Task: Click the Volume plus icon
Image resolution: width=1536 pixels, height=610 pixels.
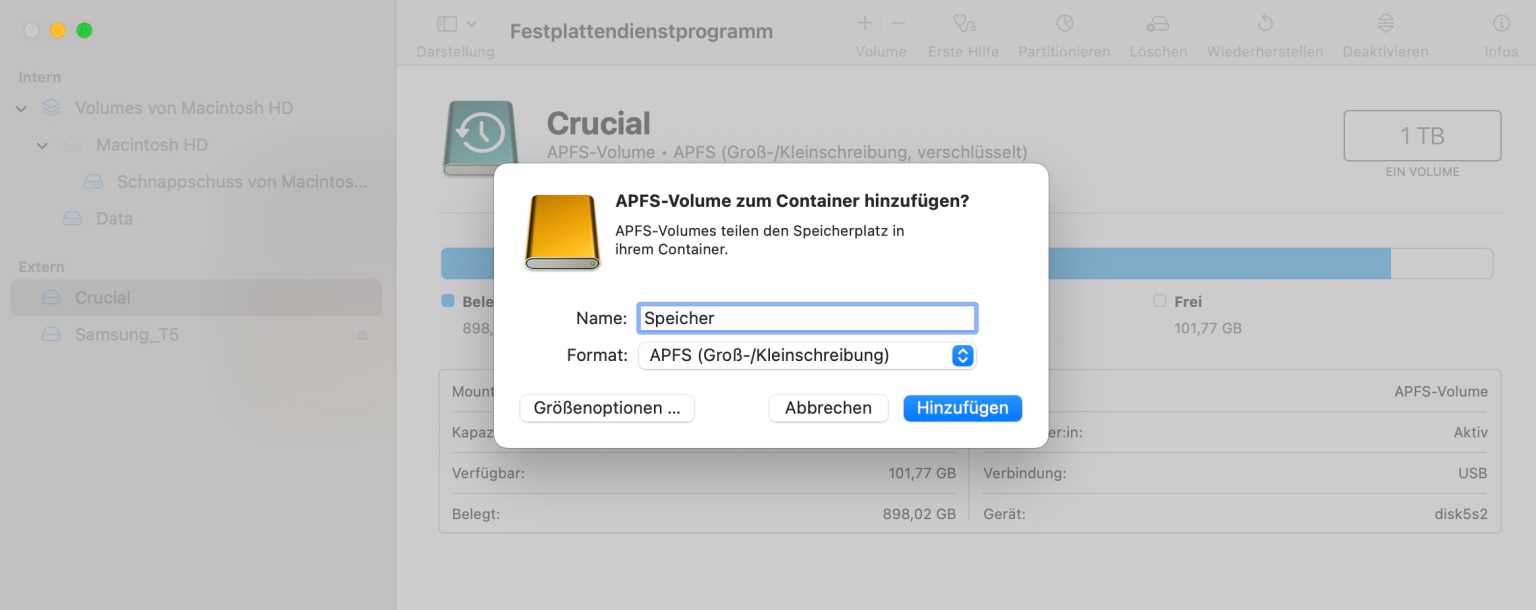Action: tap(863, 22)
